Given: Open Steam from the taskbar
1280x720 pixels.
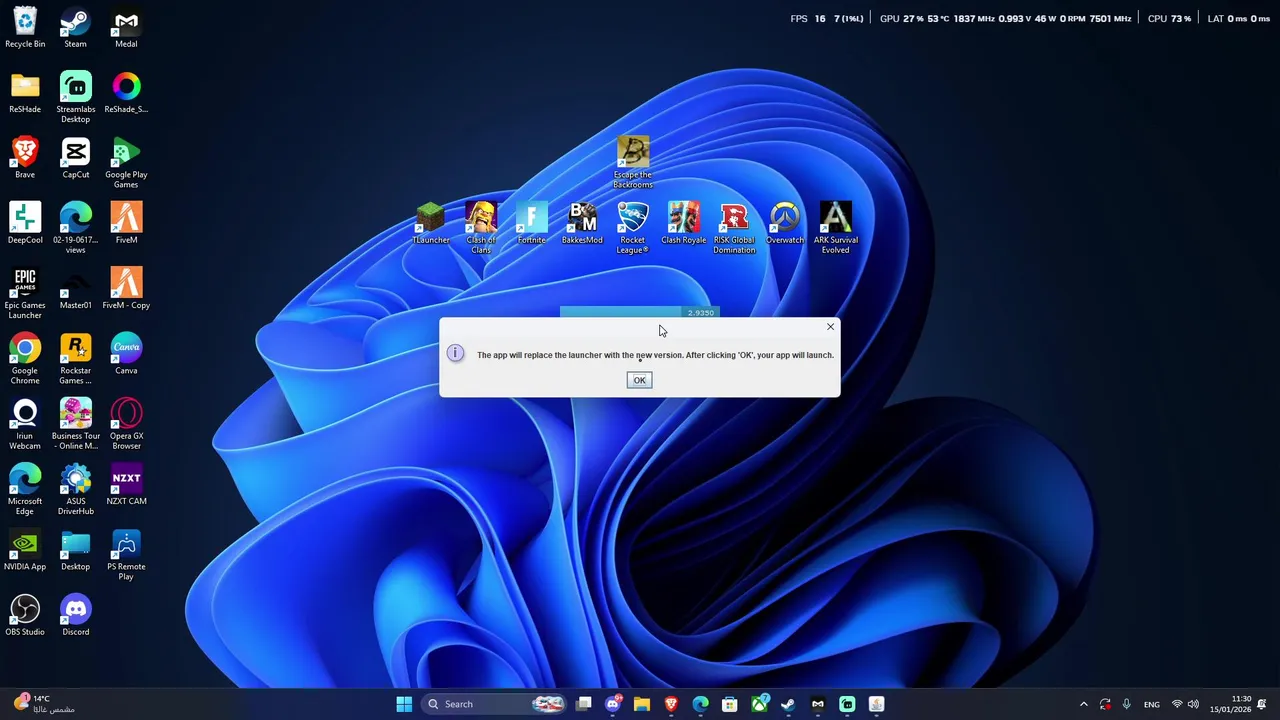Looking at the screenshot, I should point(788,704).
